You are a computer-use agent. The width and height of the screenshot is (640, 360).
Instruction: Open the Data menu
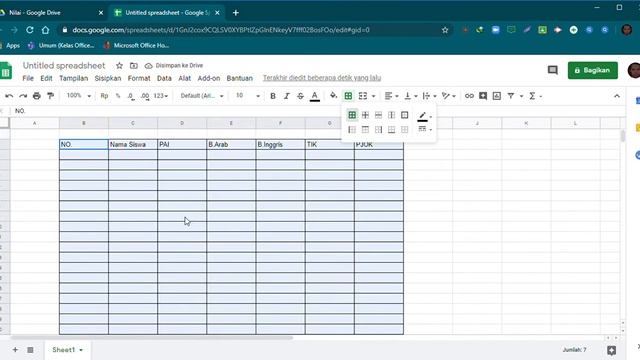[164, 78]
